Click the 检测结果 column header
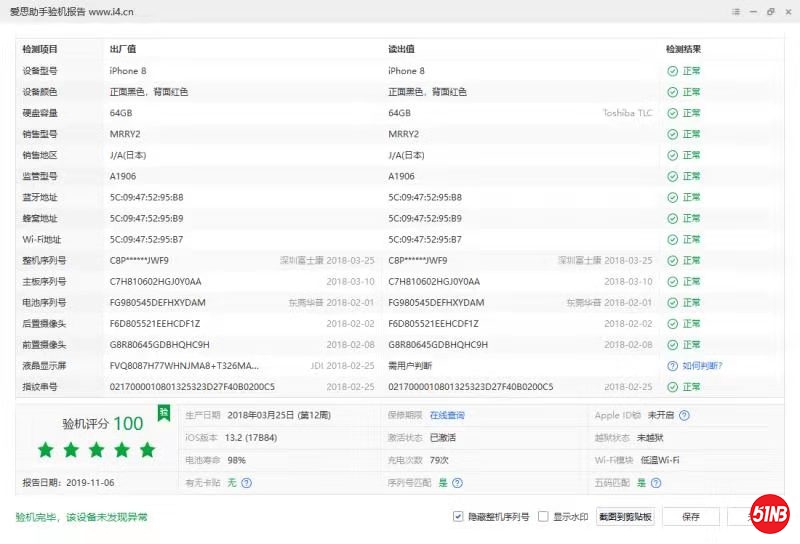This screenshot has height=544, width=800. [x=684, y=49]
